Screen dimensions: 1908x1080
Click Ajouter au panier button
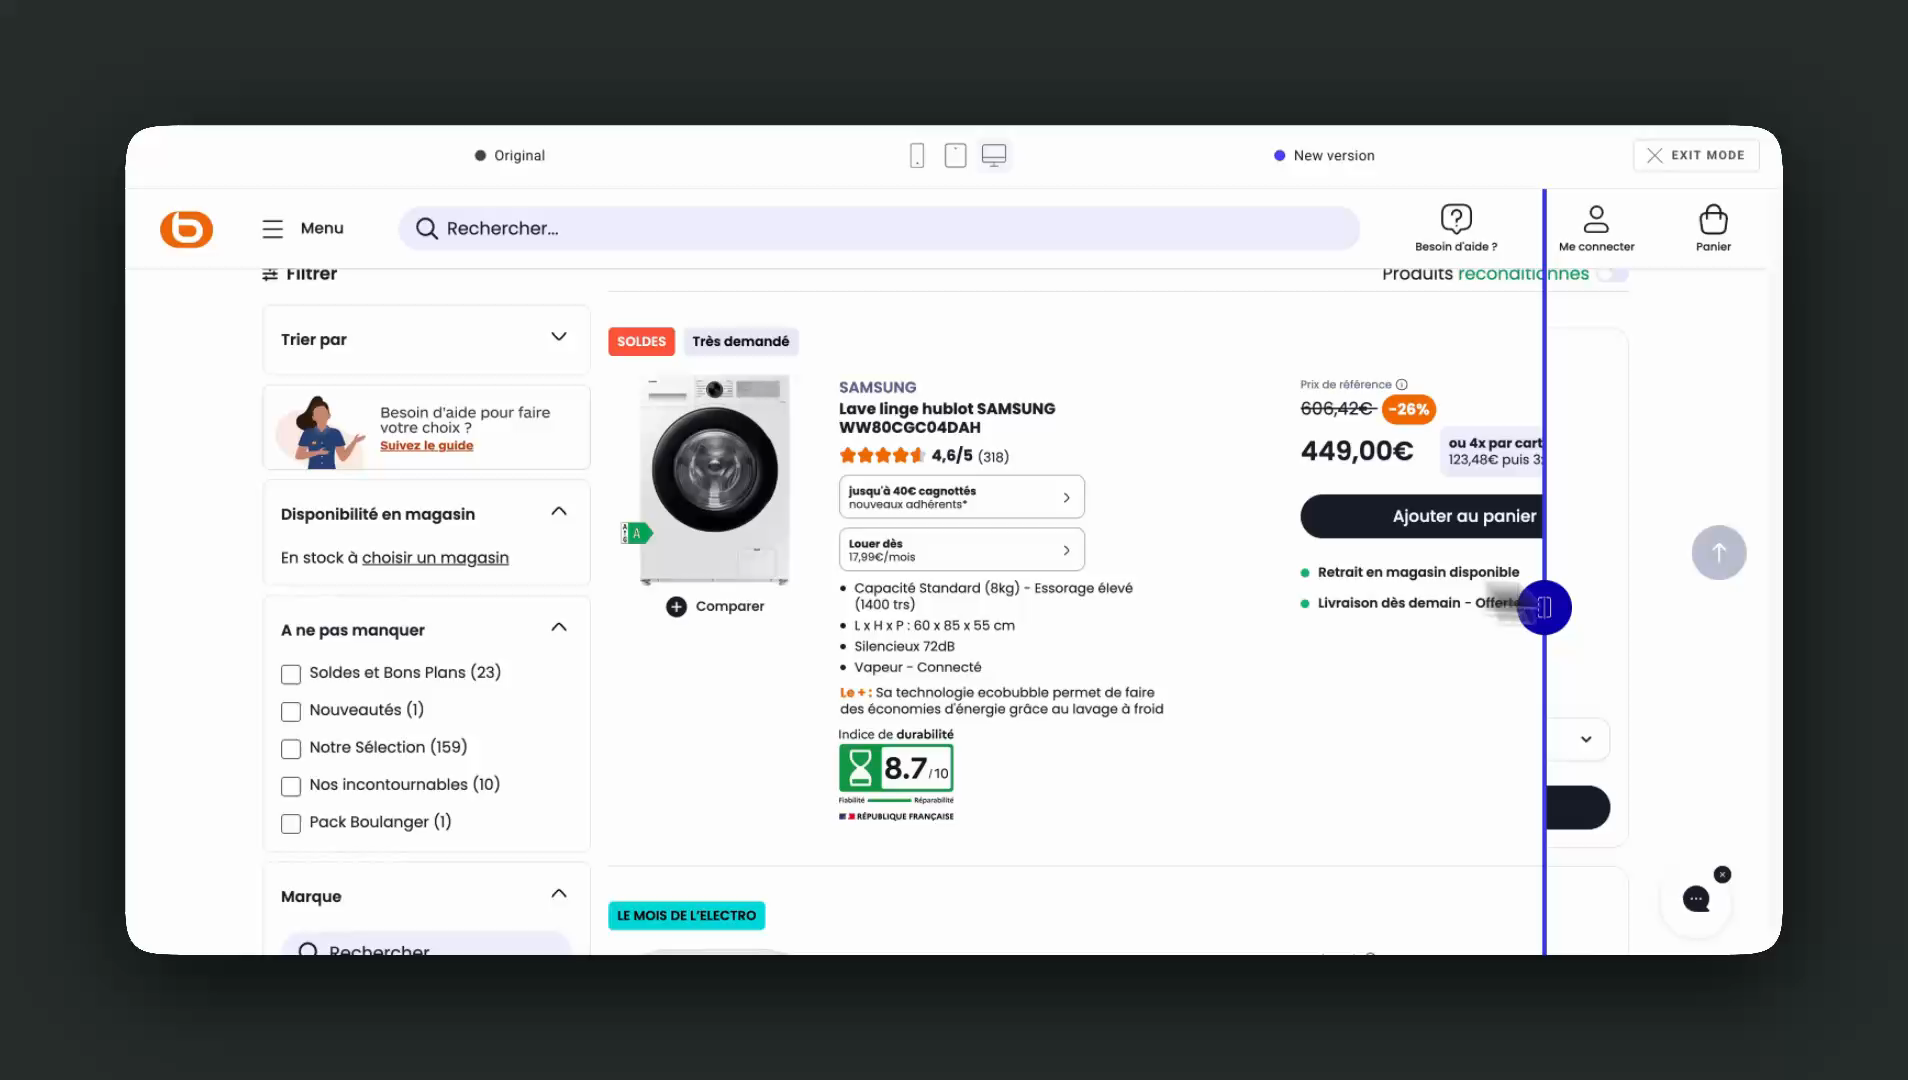pyautogui.click(x=1422, y=516)
